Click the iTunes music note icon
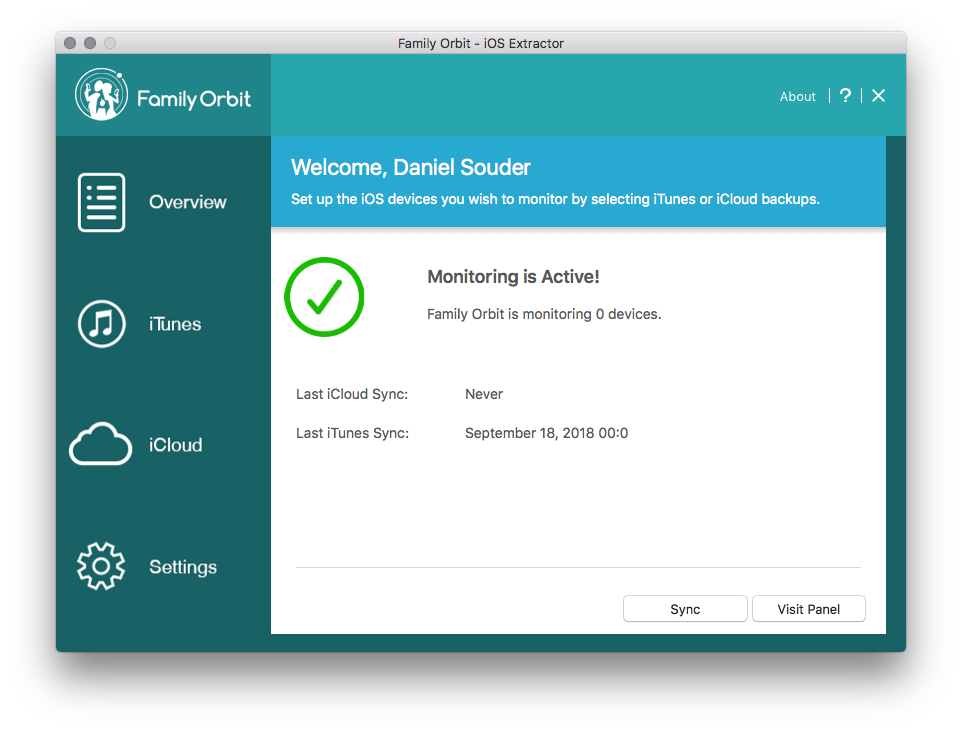 point(101,324)
